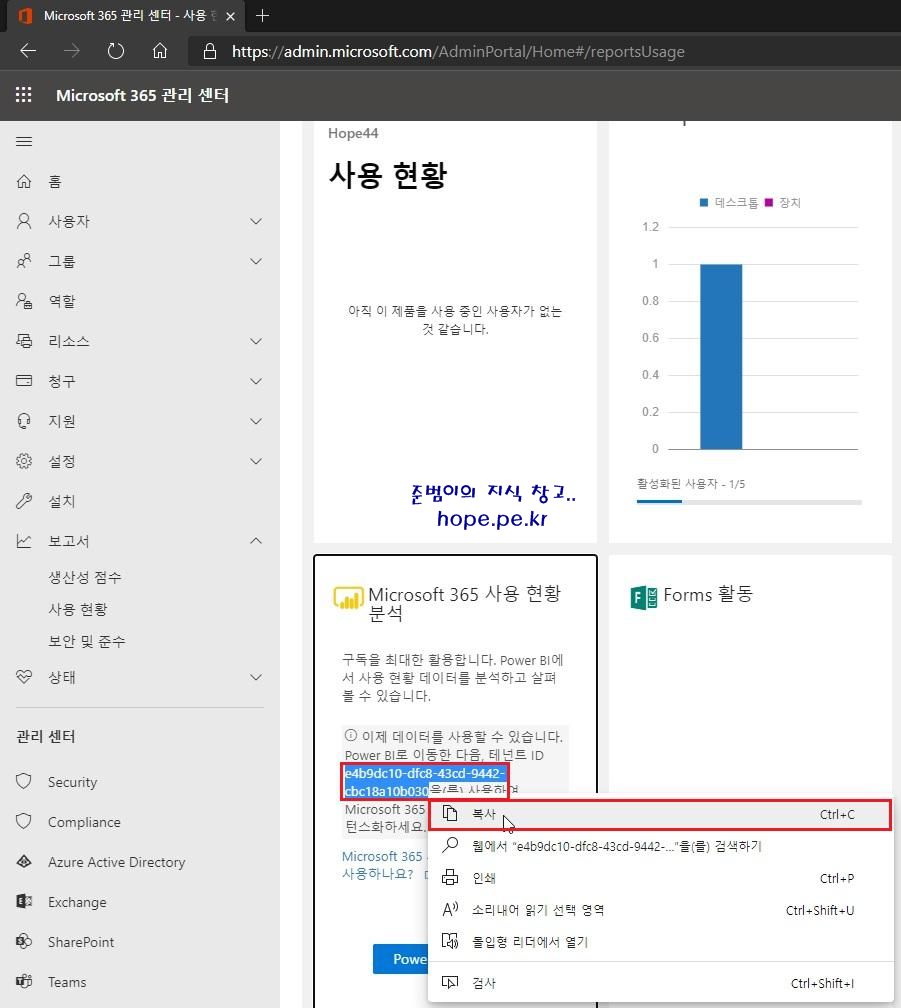Collapse the 보고서 chevron
Viewport: 901px width, 1008px height.
pyautogui.click(x=256, y=541)
